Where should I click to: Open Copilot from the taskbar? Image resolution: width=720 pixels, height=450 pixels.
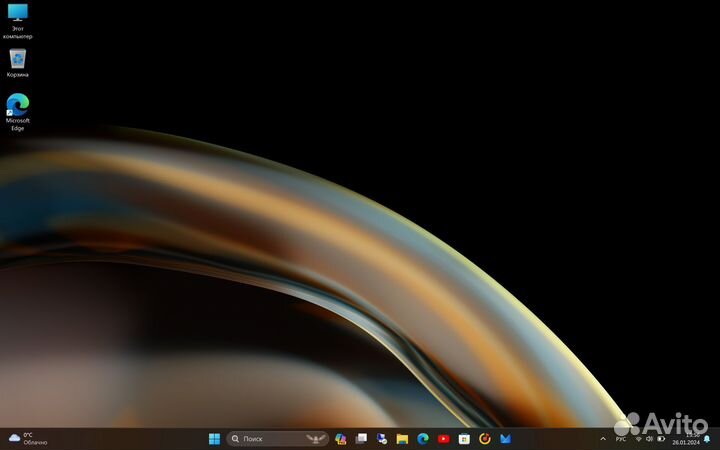tap(341, 438)
